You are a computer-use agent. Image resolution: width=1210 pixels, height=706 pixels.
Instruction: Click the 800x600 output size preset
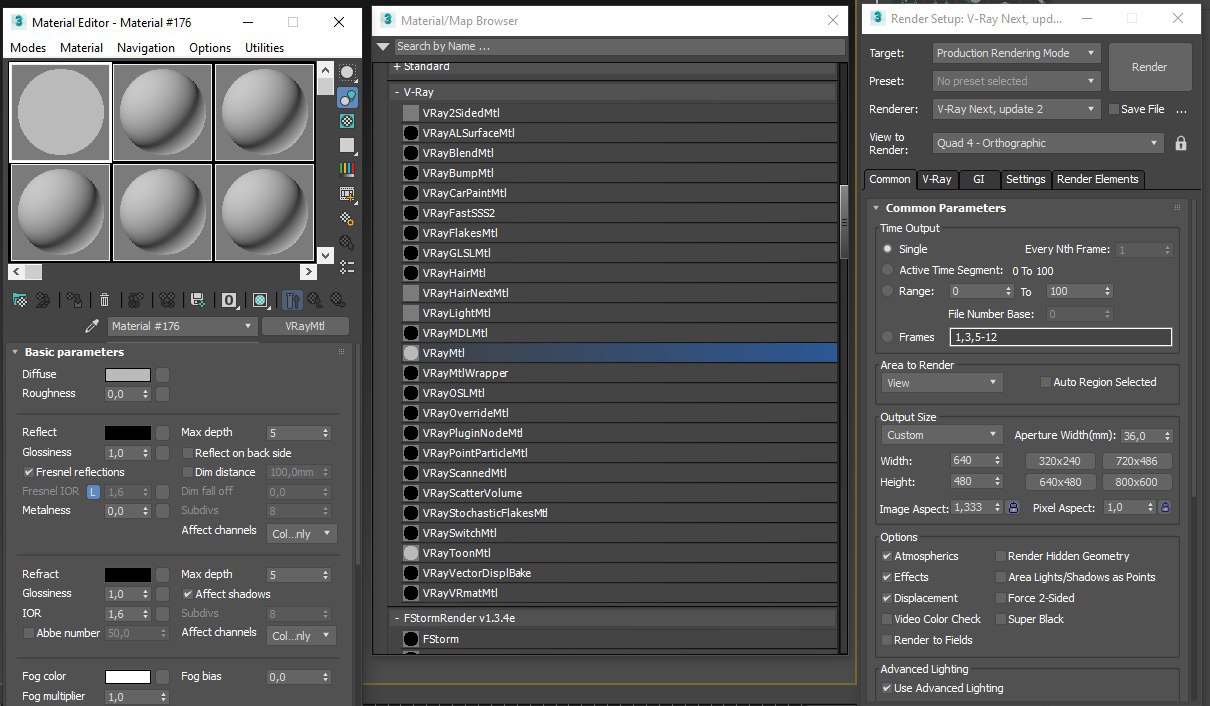coord(1137,482)
